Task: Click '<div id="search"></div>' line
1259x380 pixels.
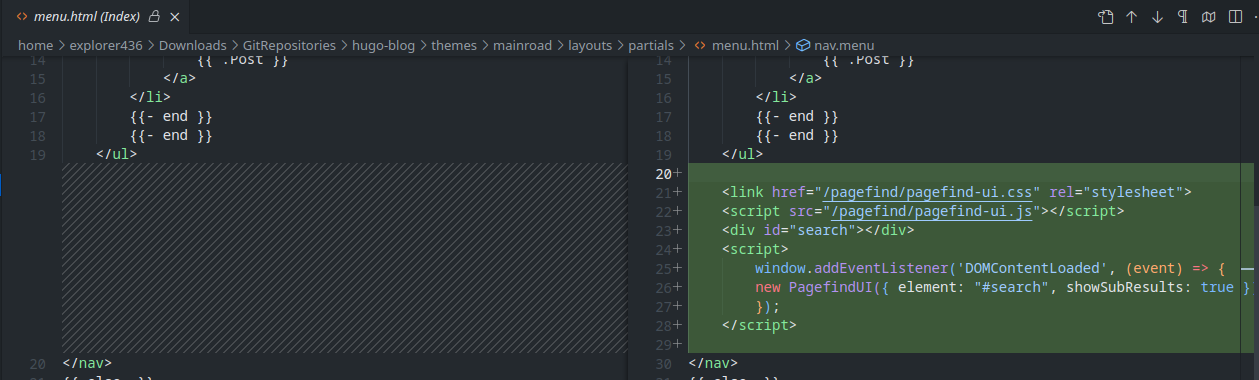Action: coord(818,230)
